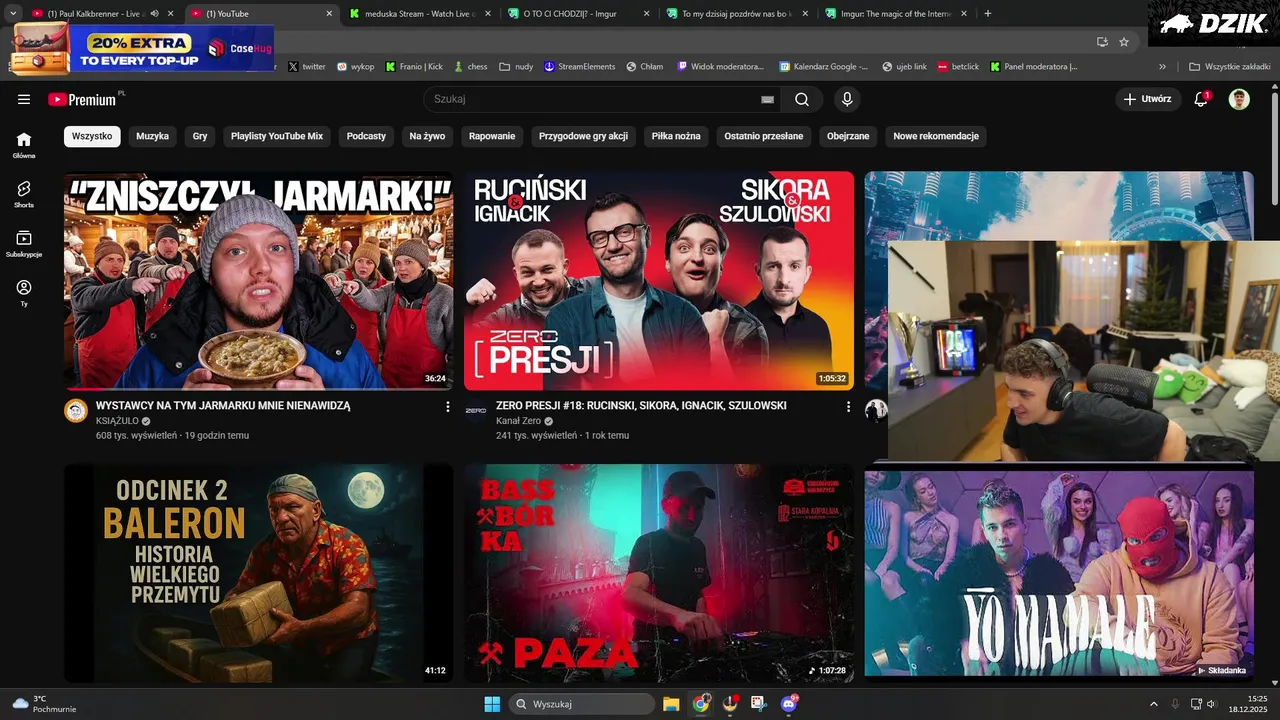Open the Franio | Kick bookmark
The width and height of the screenshot is (1280, 720).
click(414, 67)
